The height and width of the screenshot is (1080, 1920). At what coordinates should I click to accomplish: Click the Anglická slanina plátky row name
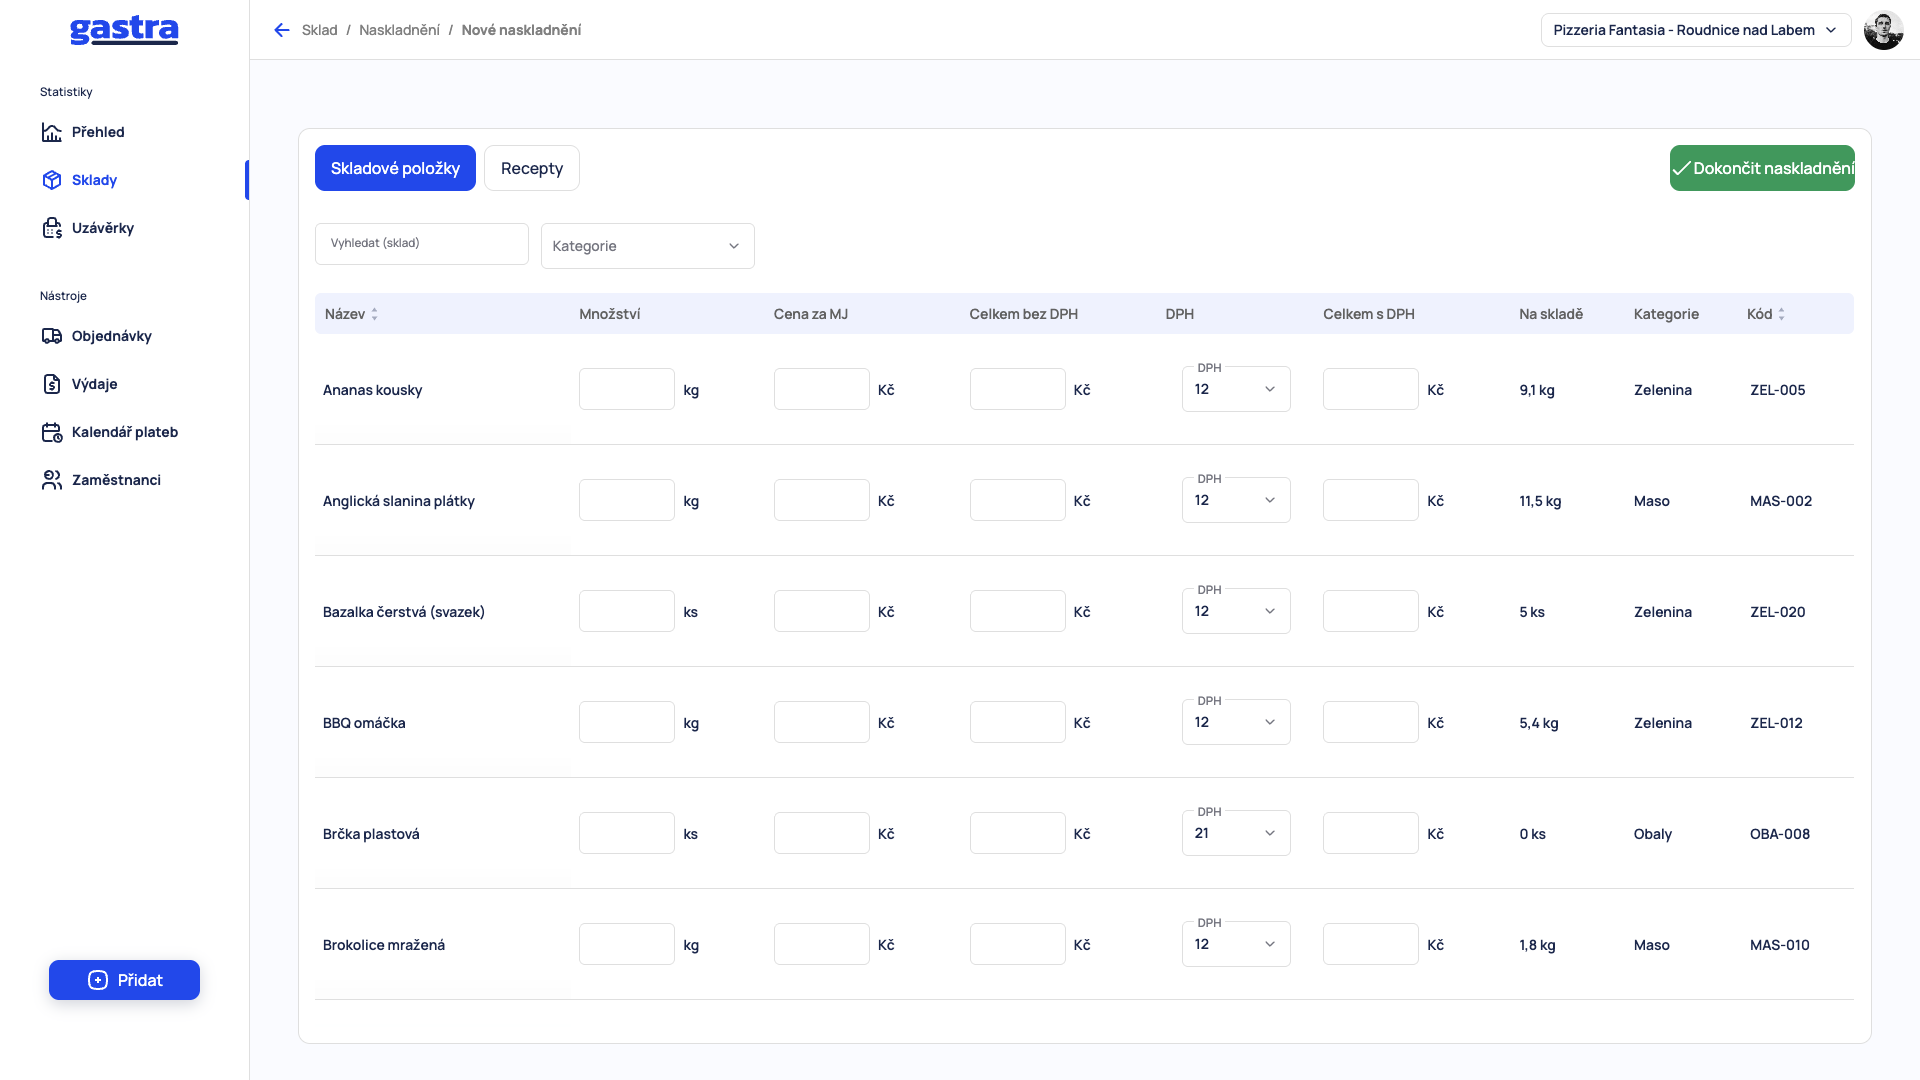pos(399,501)
